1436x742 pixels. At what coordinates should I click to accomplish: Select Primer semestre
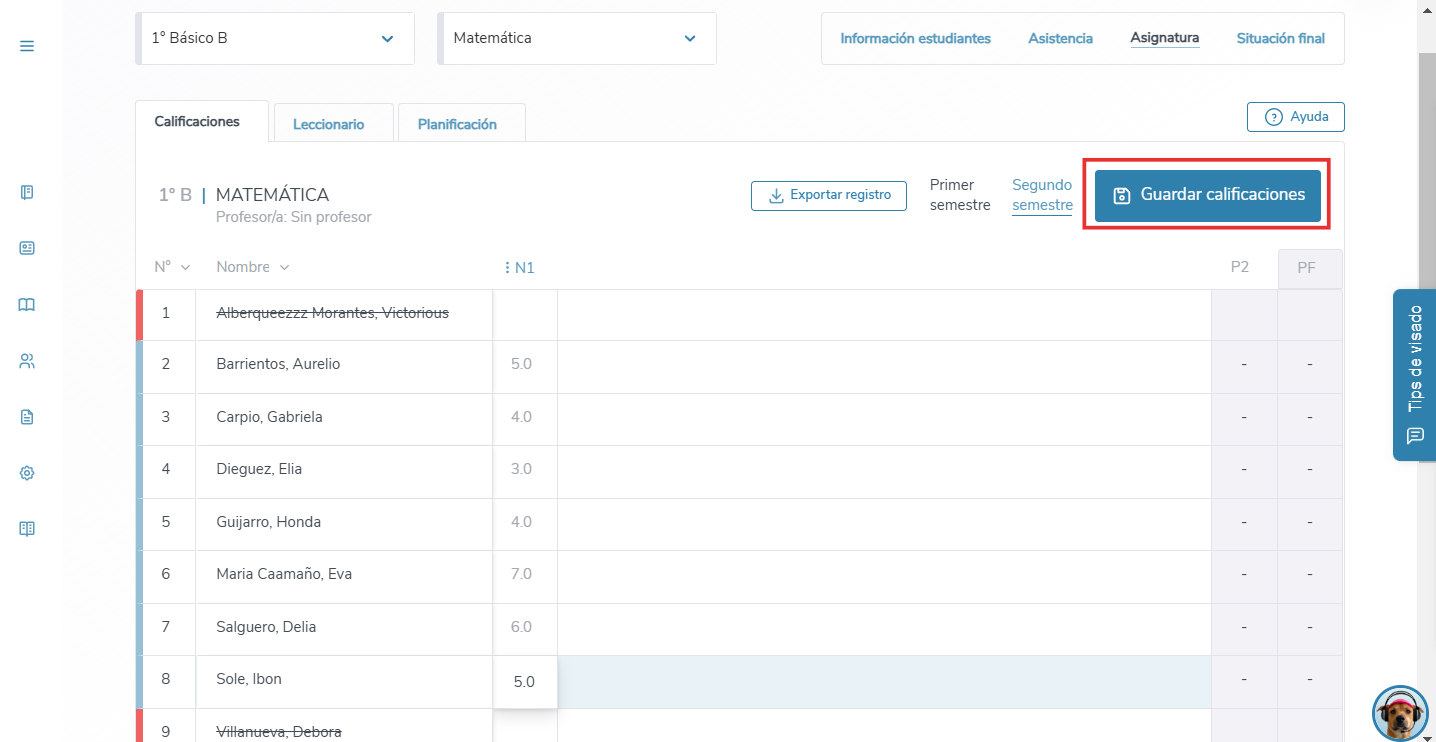click(x=960, y=195)
